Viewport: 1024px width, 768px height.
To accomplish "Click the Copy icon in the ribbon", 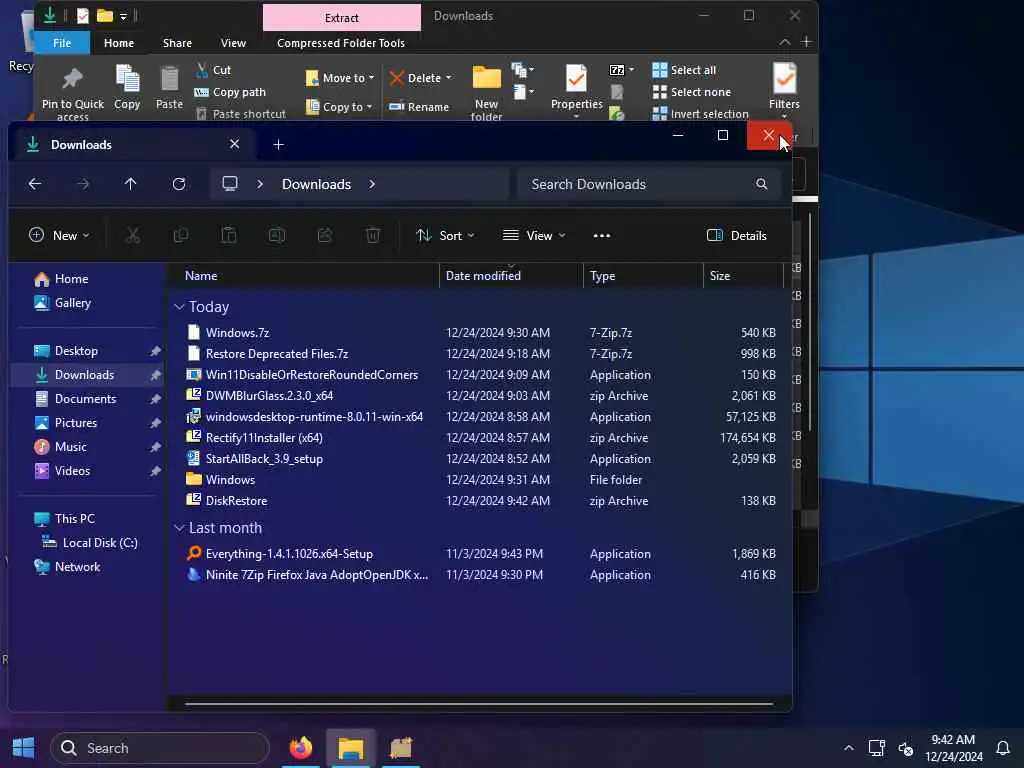I will [127, 80].
